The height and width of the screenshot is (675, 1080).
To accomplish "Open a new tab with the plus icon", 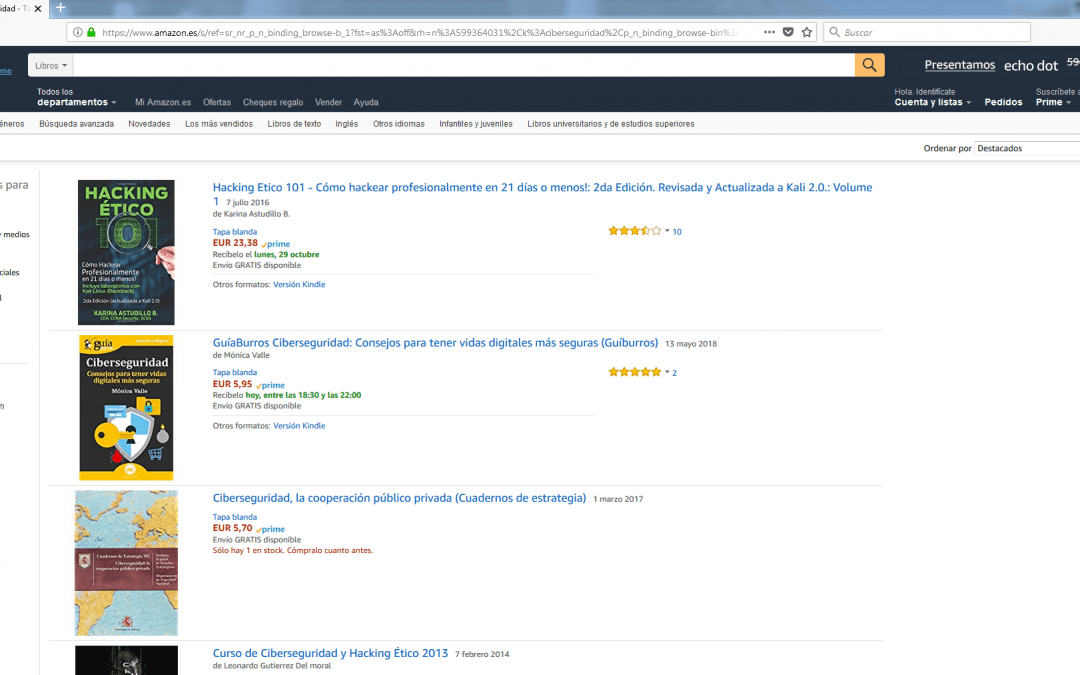I will (60, 7).
